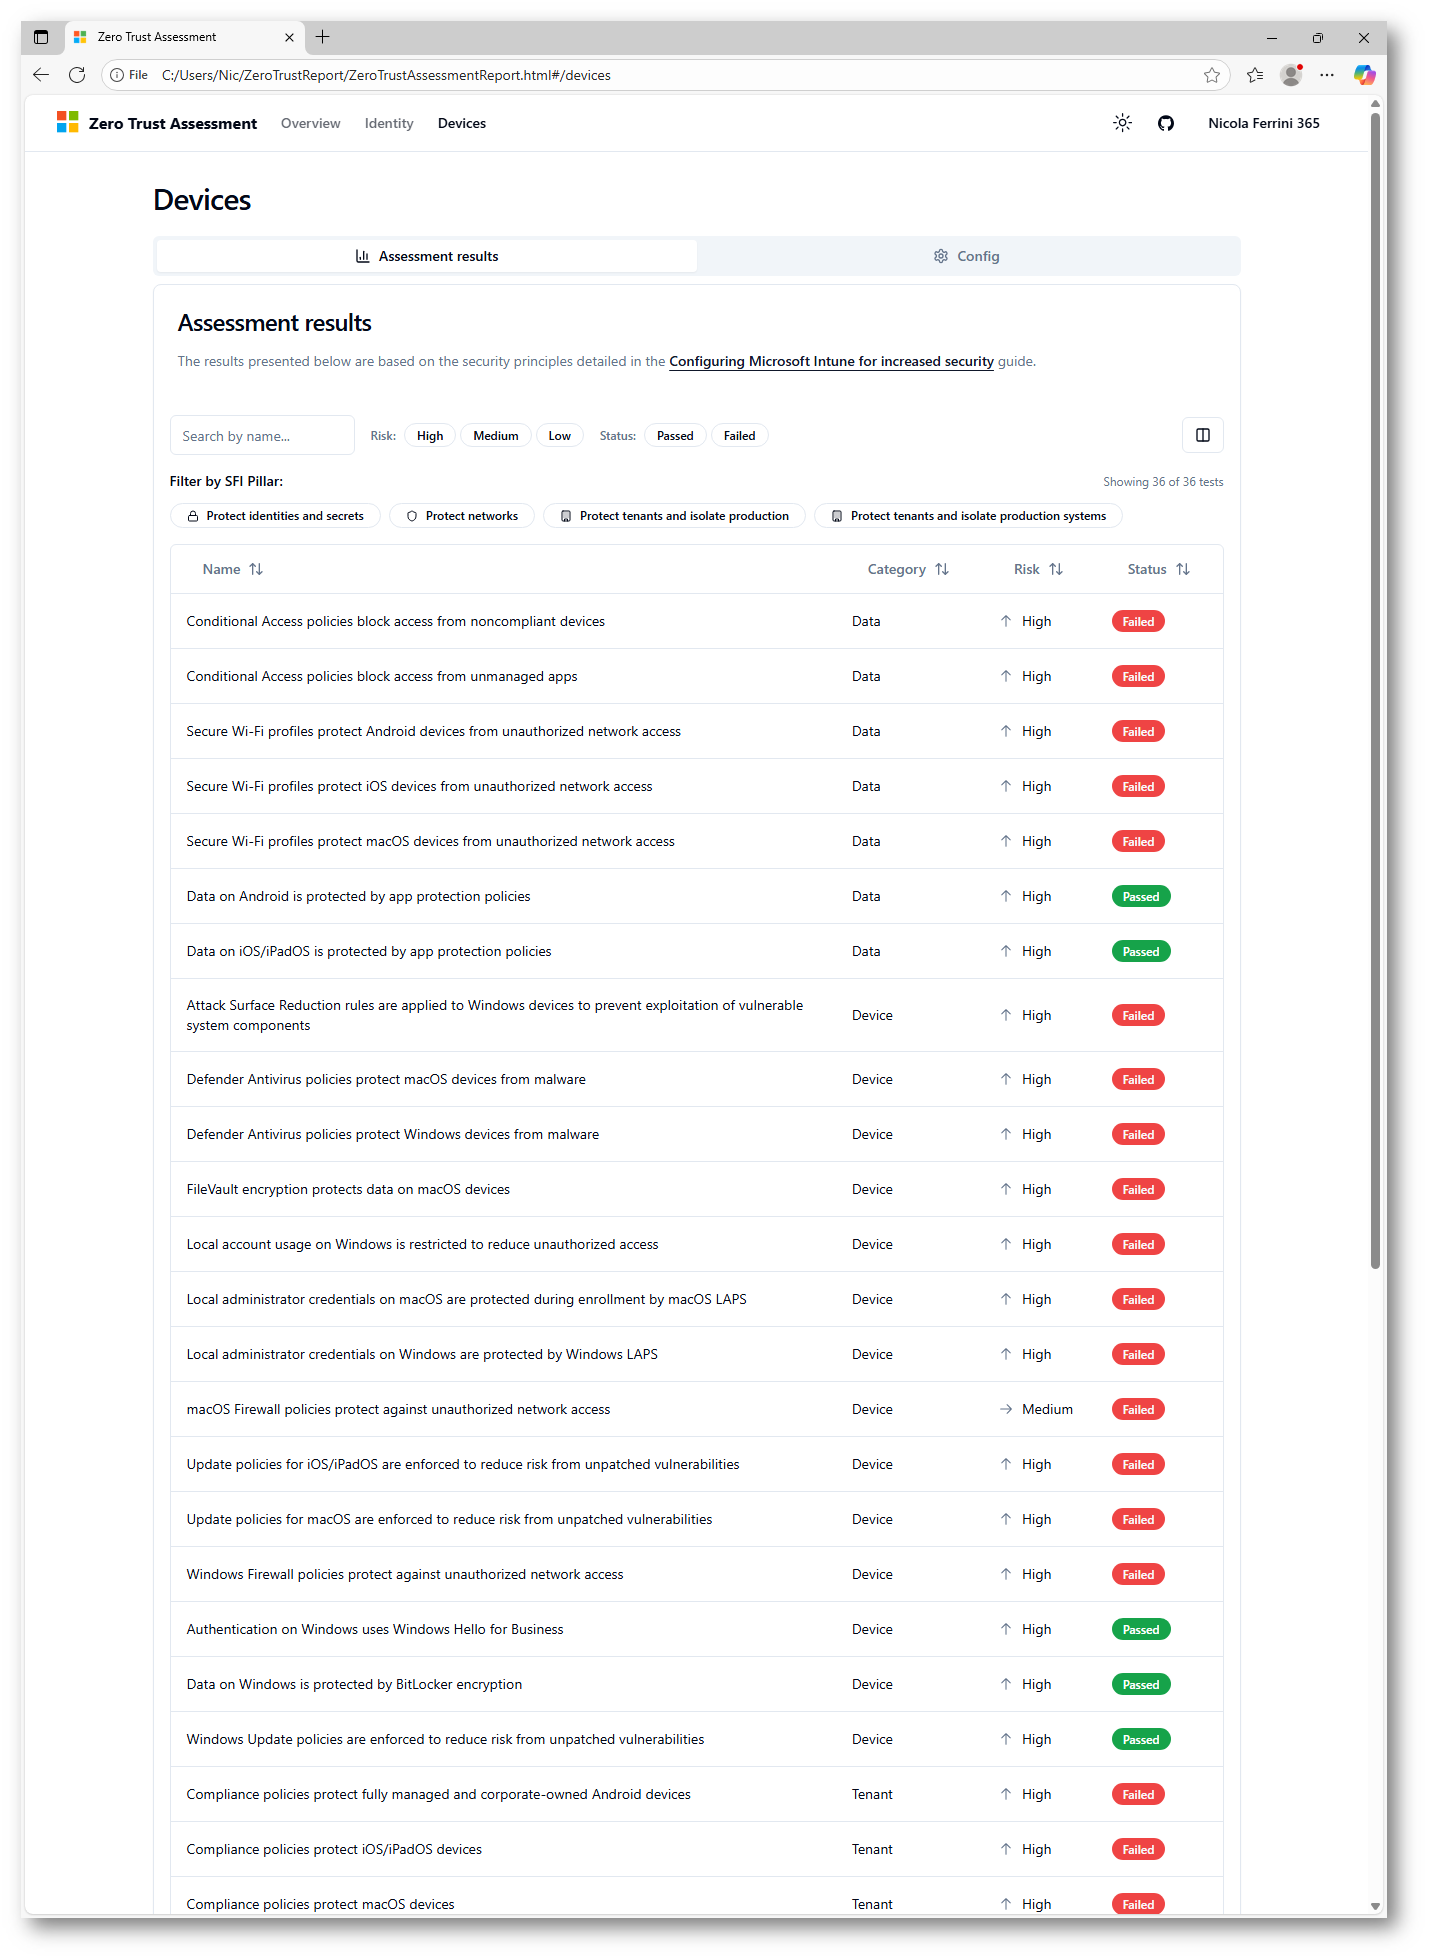Toggle the Medium risk filter
The height and width of the screenshot is (1960, 1429).
click(496, 436)
